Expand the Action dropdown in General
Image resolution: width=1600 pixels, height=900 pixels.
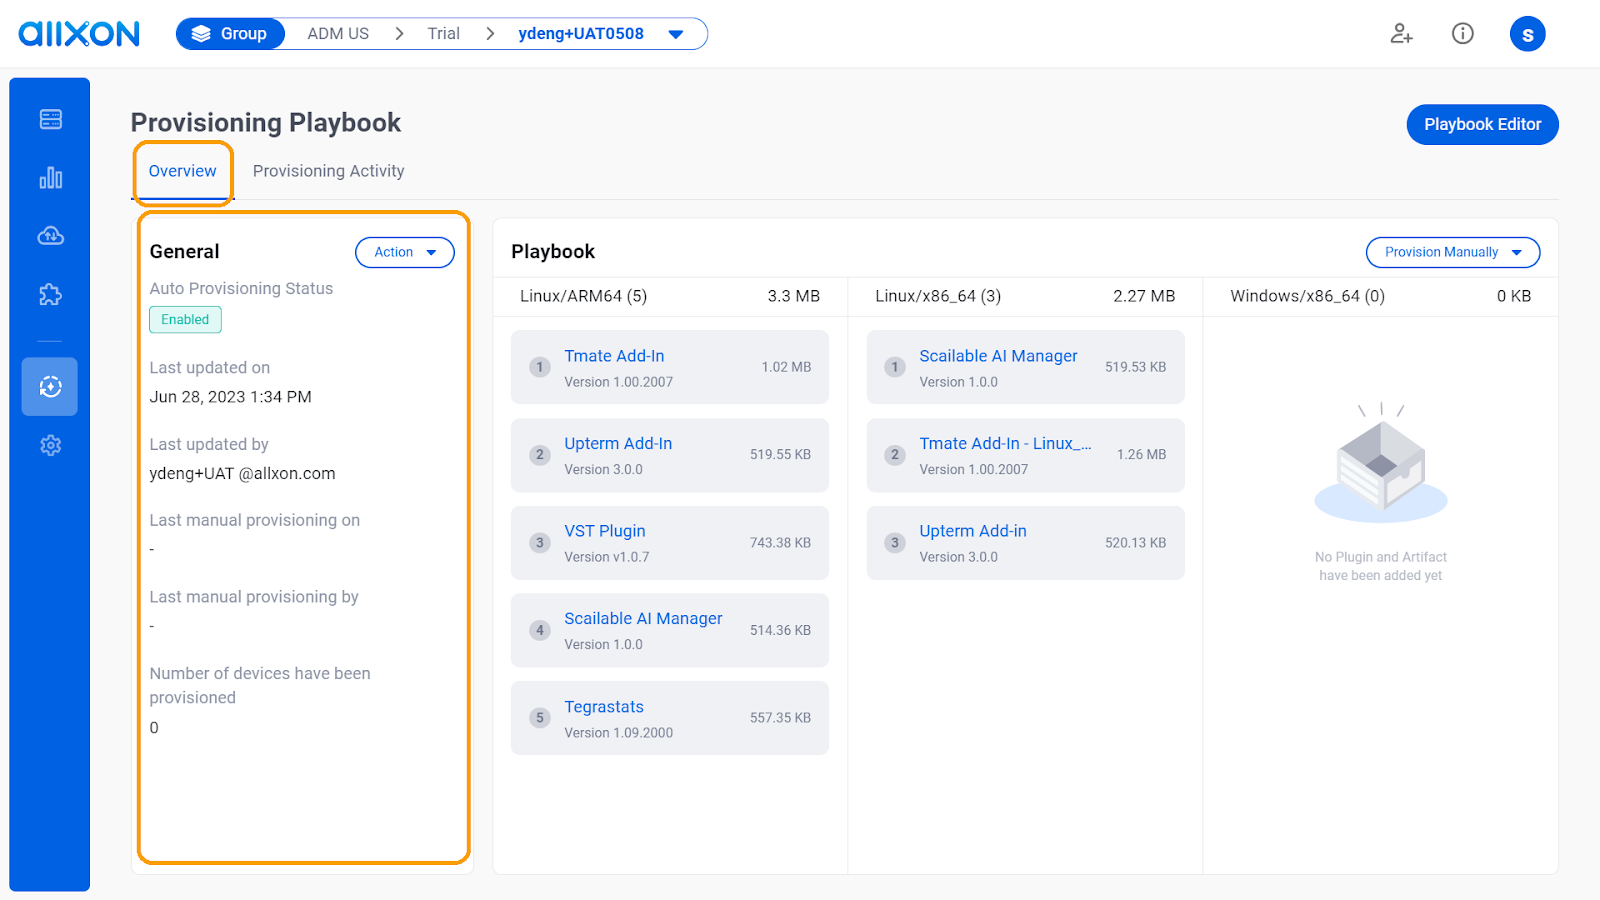[x=404, y=252]
